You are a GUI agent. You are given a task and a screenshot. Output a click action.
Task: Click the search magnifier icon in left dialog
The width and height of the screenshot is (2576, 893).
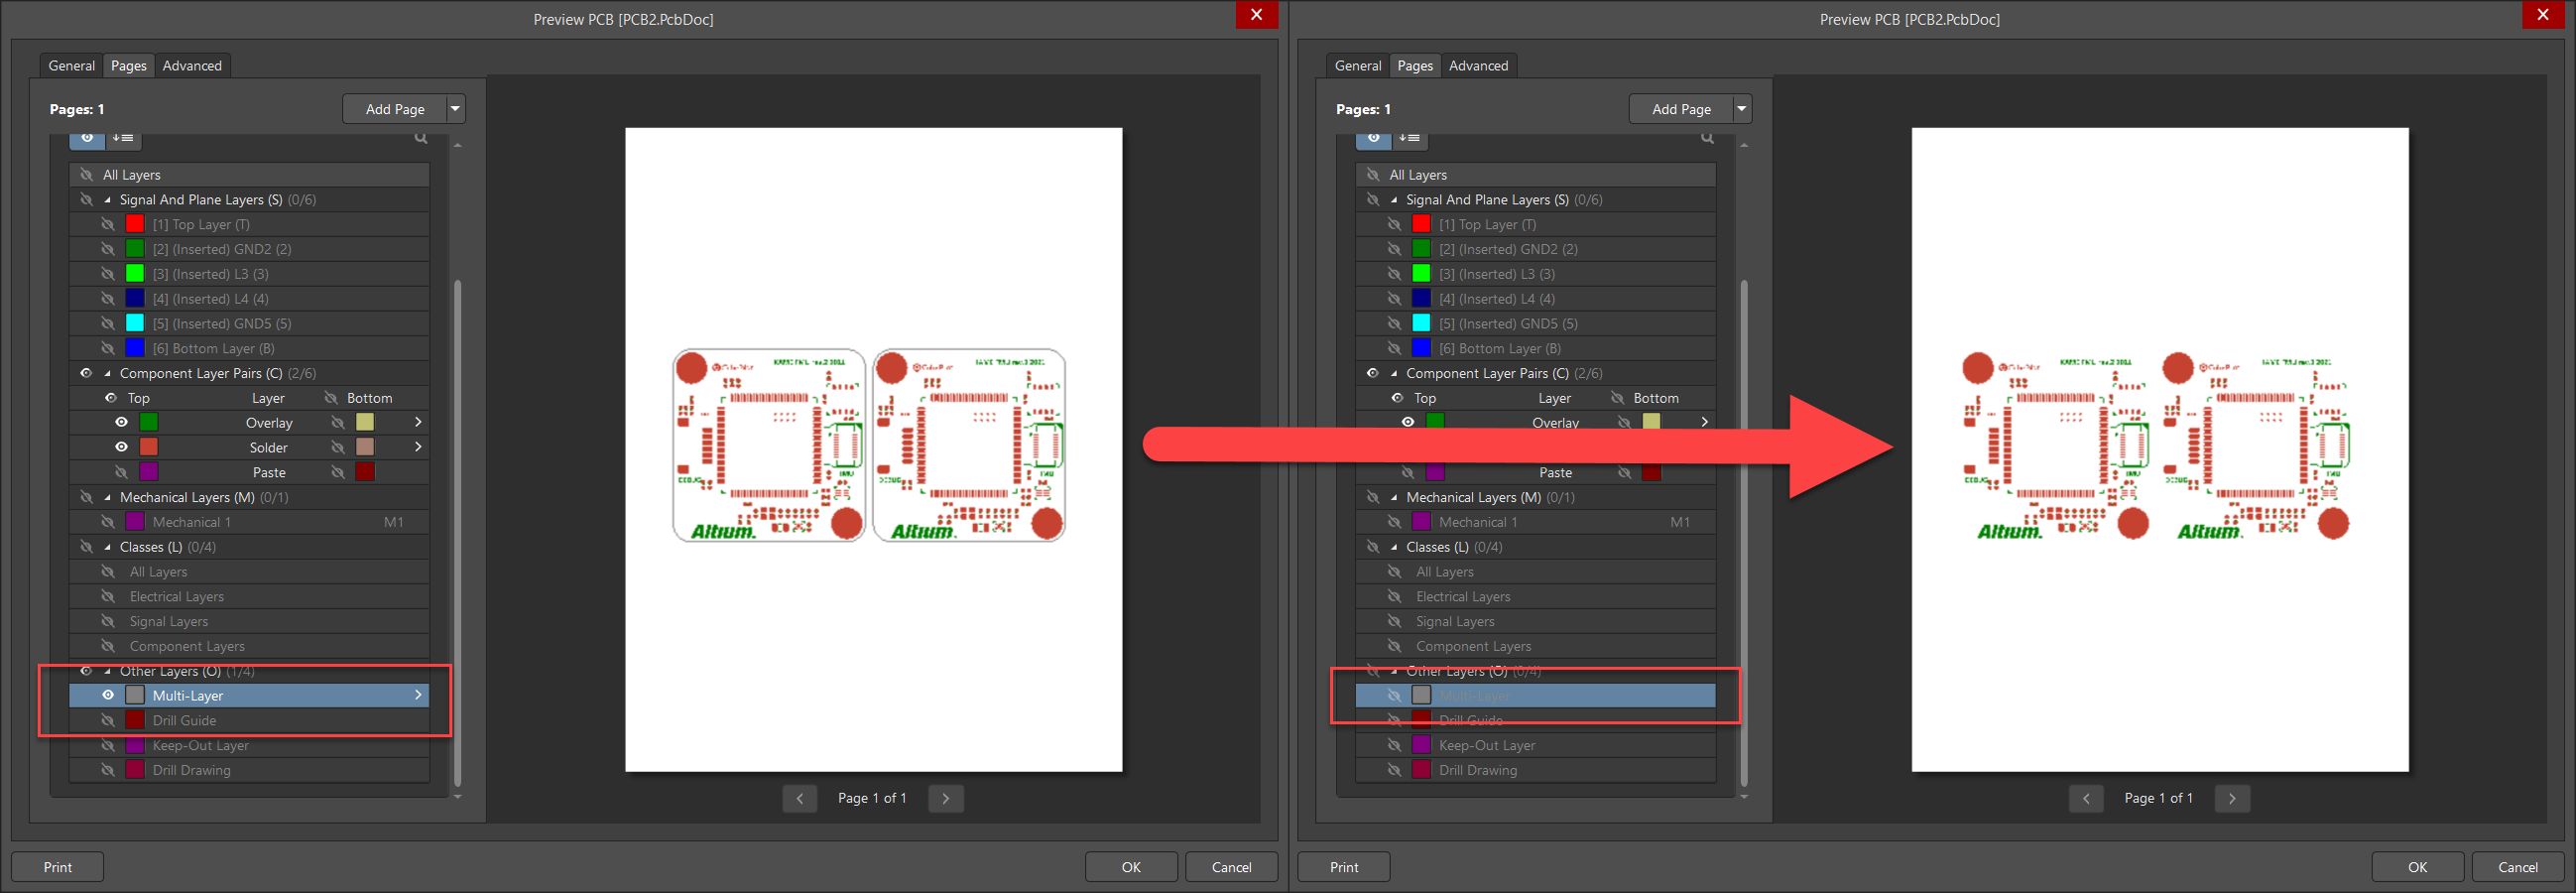(x=421, y=138)
